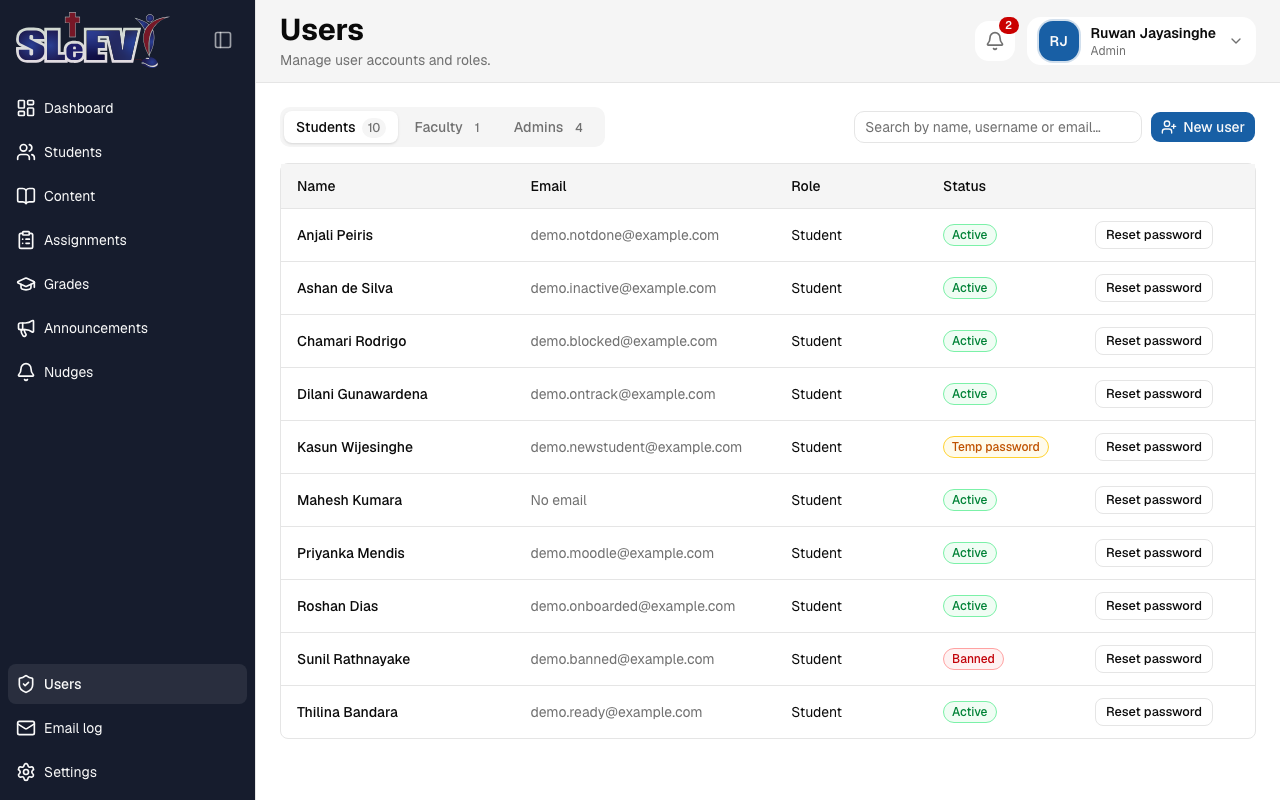This screenshot has width=1280, height=800.
Task: Click the Users shield icon
Action: point(26,684)
